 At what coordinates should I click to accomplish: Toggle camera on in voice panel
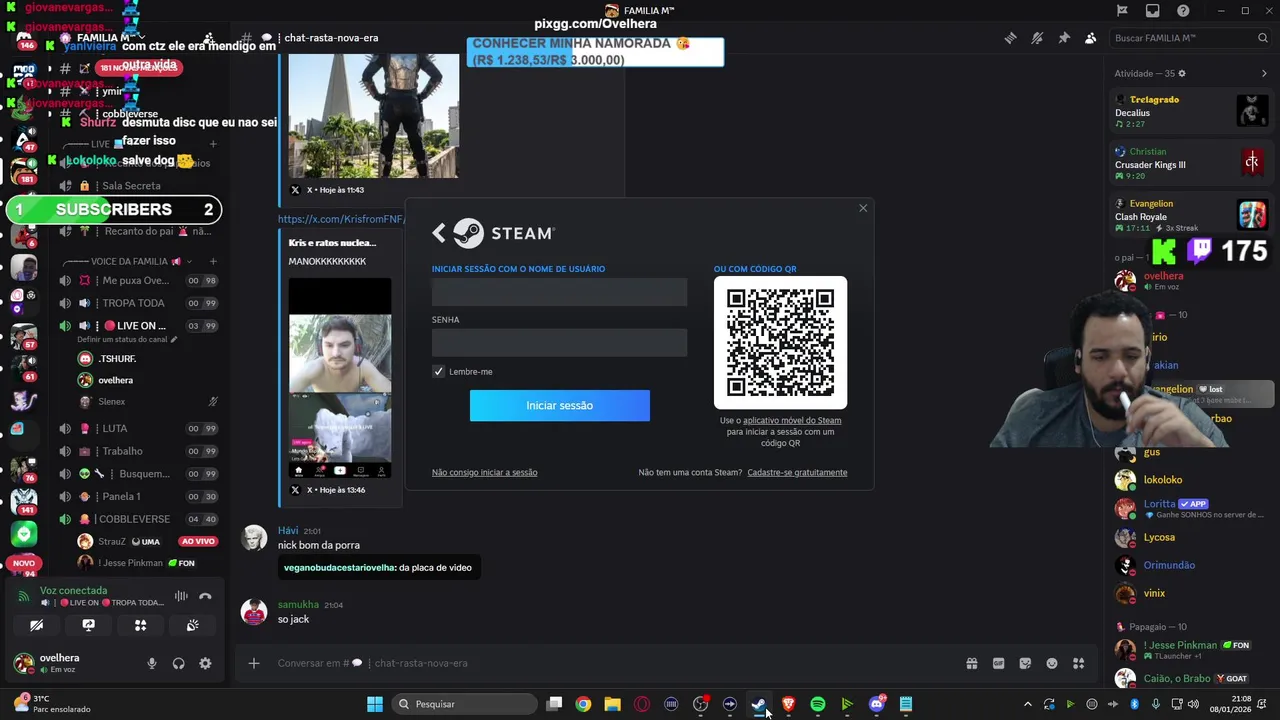[36, 625]
